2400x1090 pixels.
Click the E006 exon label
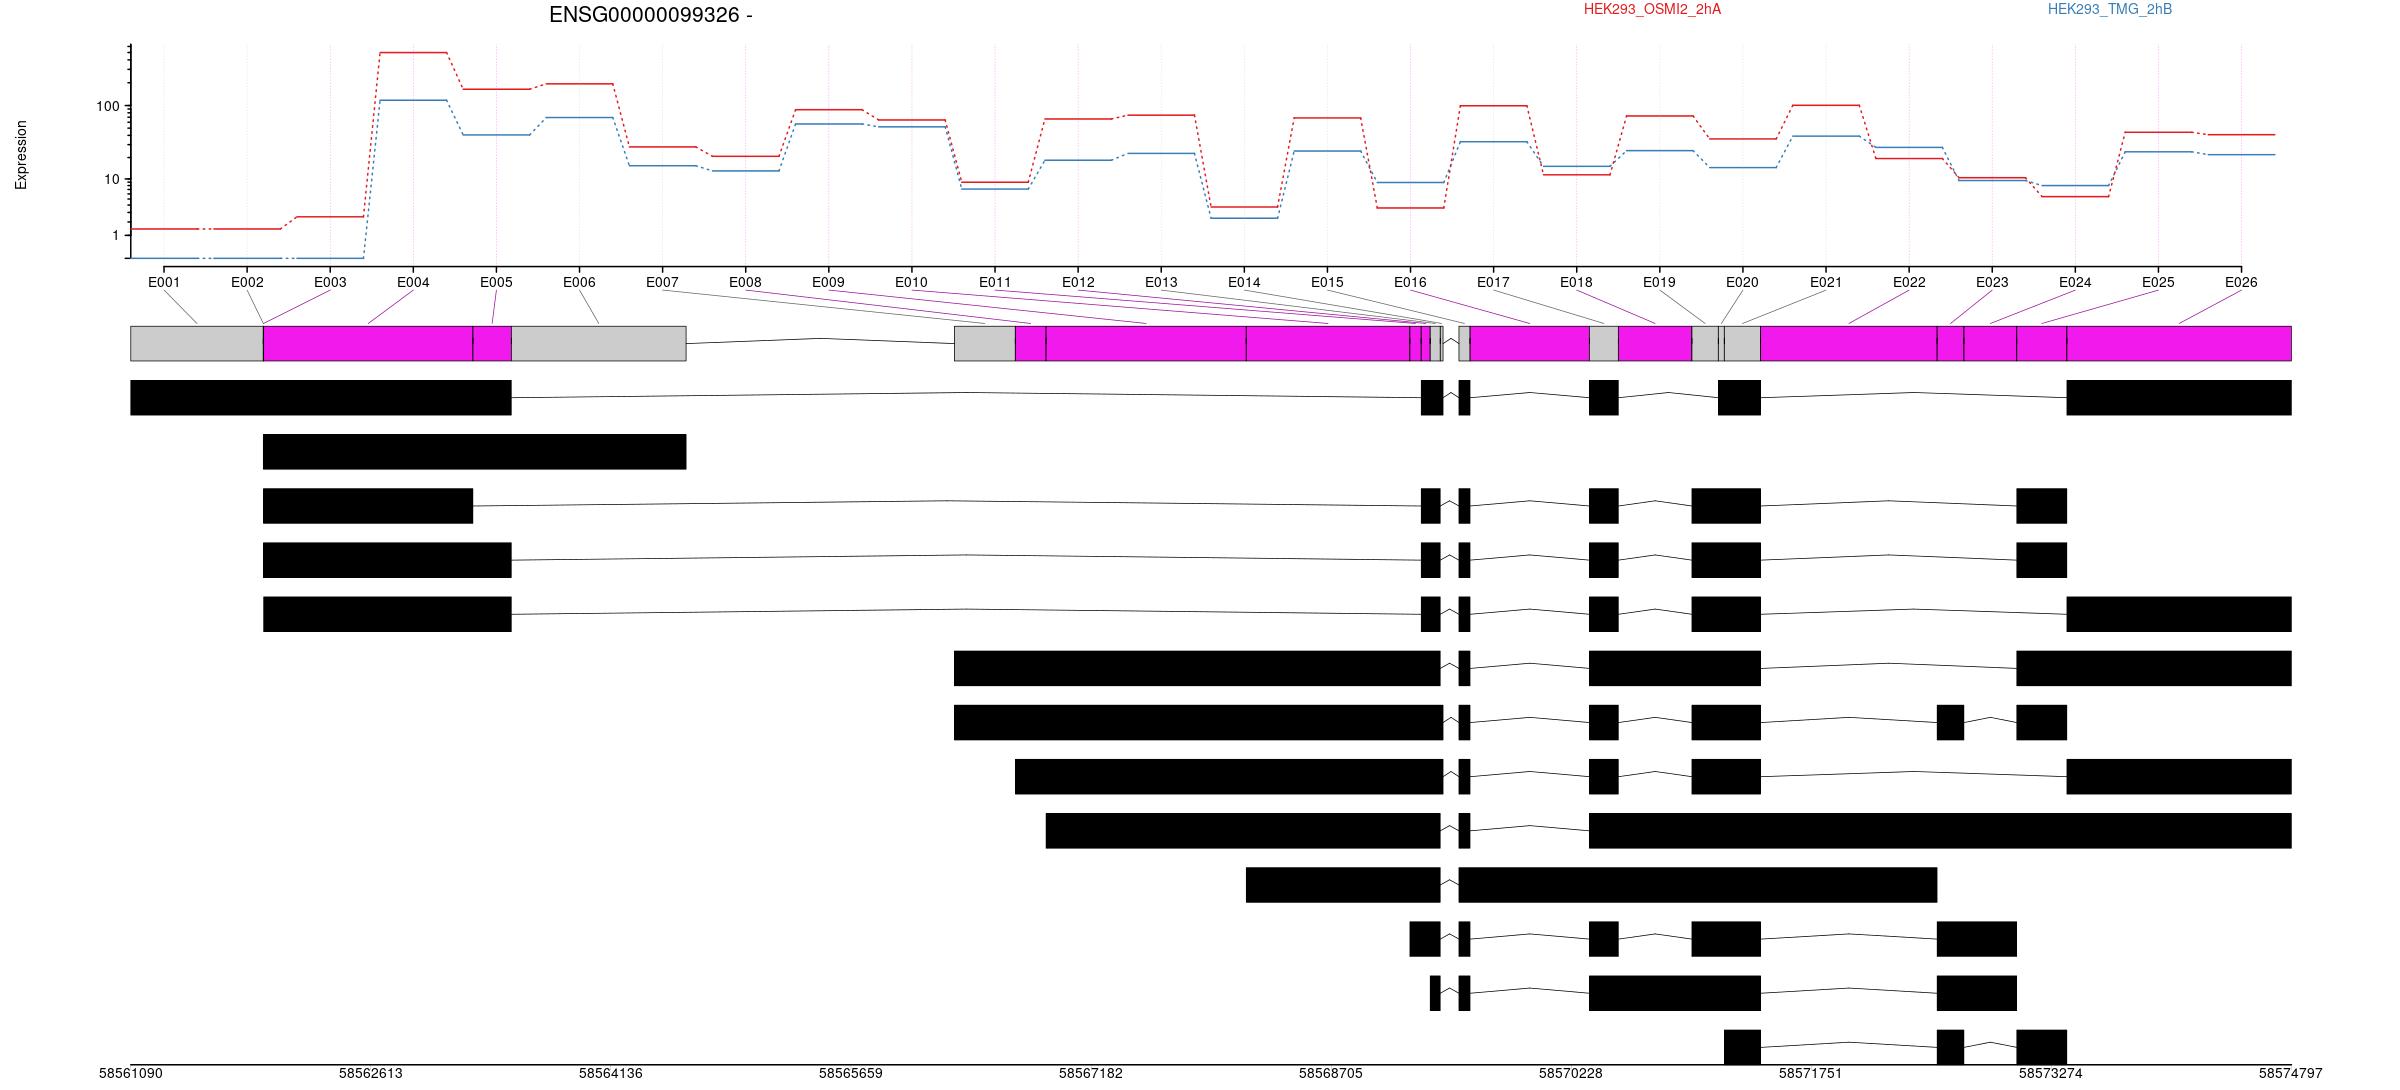pyautogui.click(x=579, y=282)
